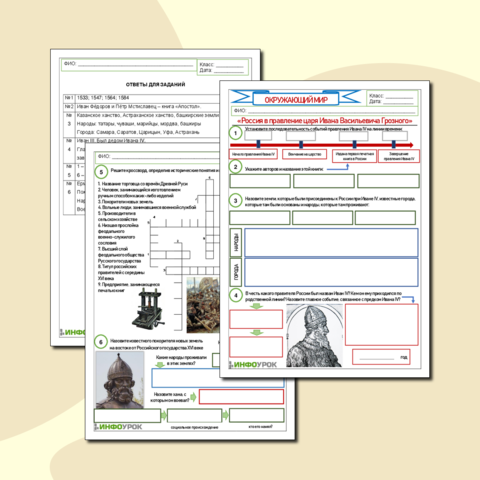480x480 pixels.
Task: Click the Класс/Дата box on the front worksheet
Action: [x=392, y=98]
